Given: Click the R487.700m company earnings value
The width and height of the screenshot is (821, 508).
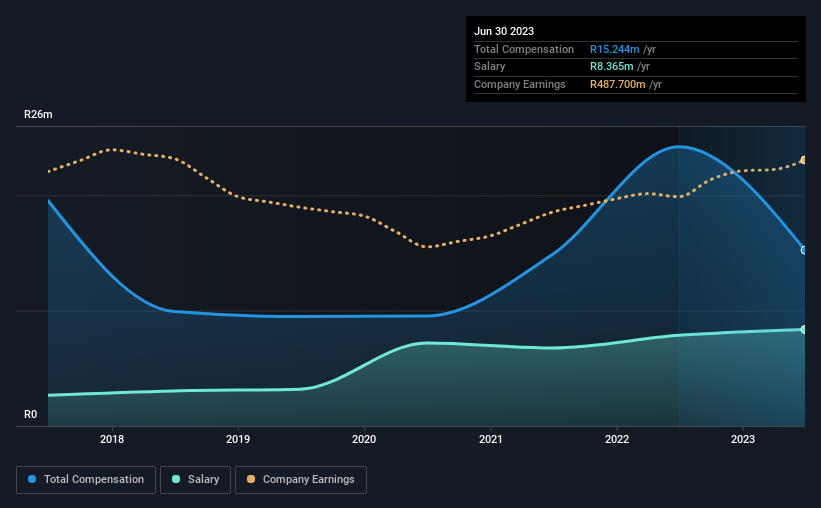Looking at the screenshot, I should click(x=618, y=84).
